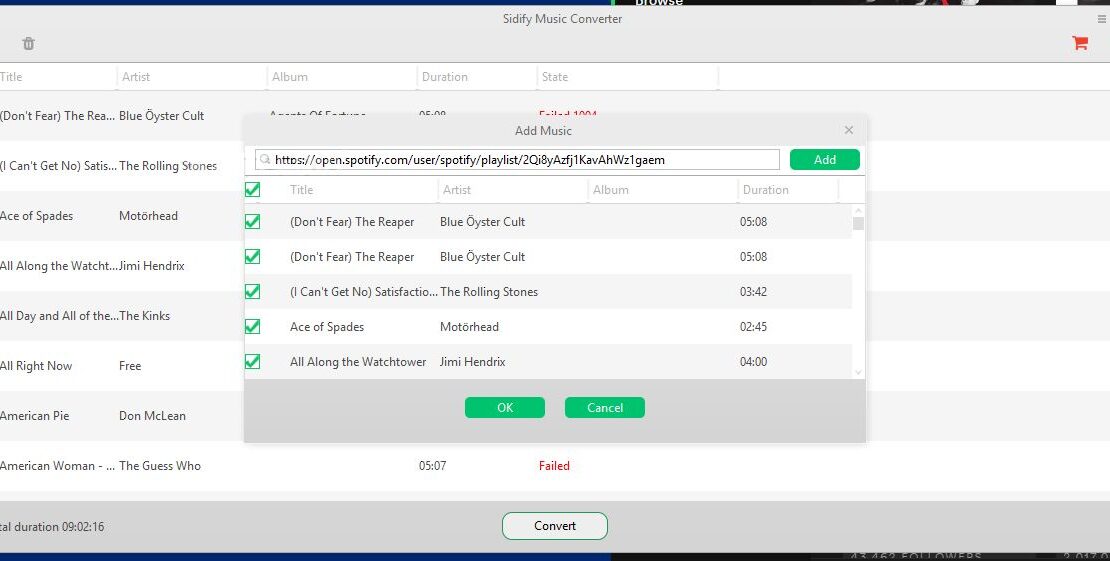Click 02:45 duration in dialog list

pos(753,327)
